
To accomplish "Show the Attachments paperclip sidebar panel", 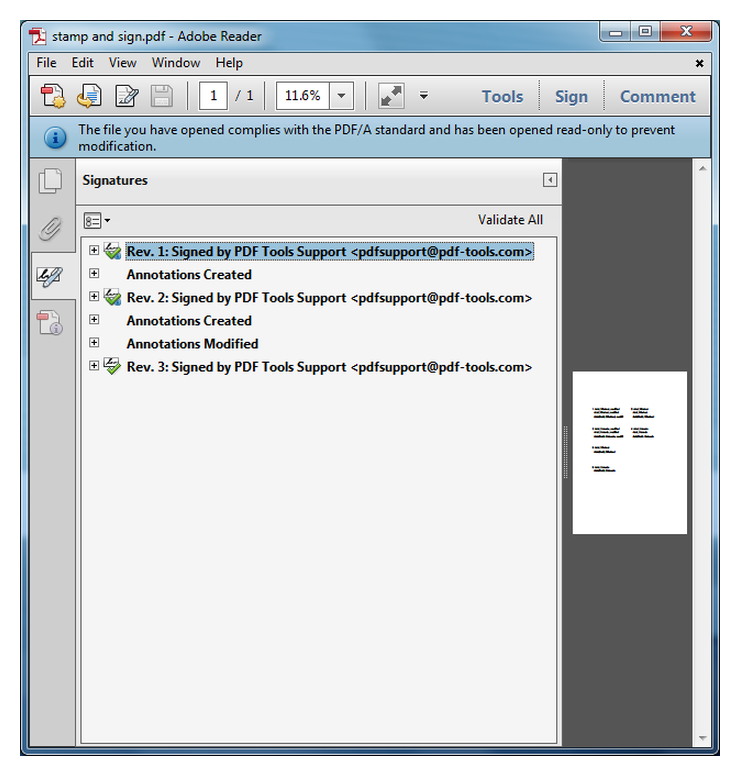I will tap(50, 228).
